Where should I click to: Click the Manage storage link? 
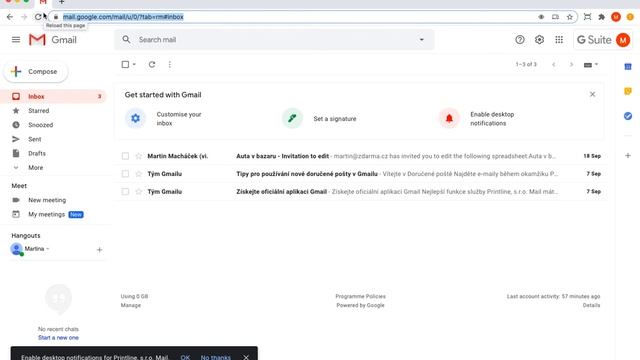click(x=131, y=305)
